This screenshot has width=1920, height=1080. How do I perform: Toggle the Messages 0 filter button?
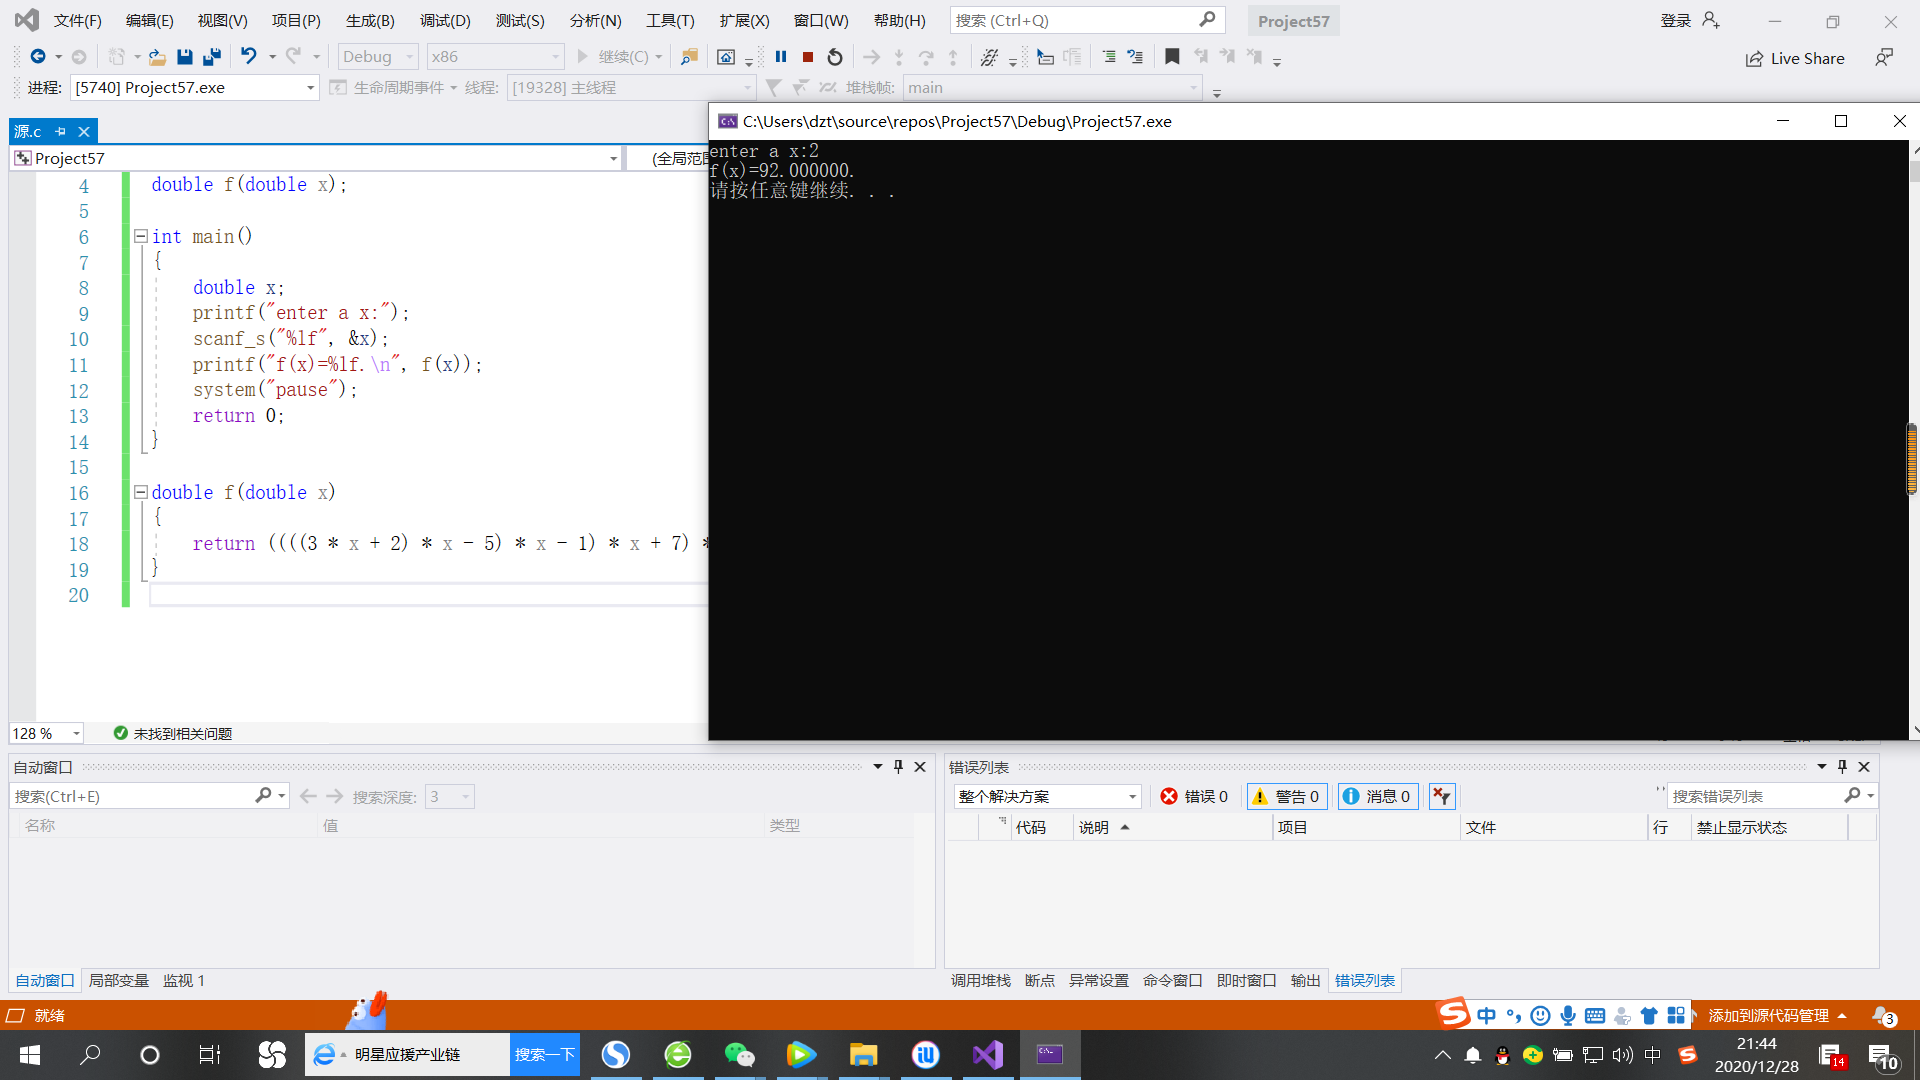tap(1377, 796)
